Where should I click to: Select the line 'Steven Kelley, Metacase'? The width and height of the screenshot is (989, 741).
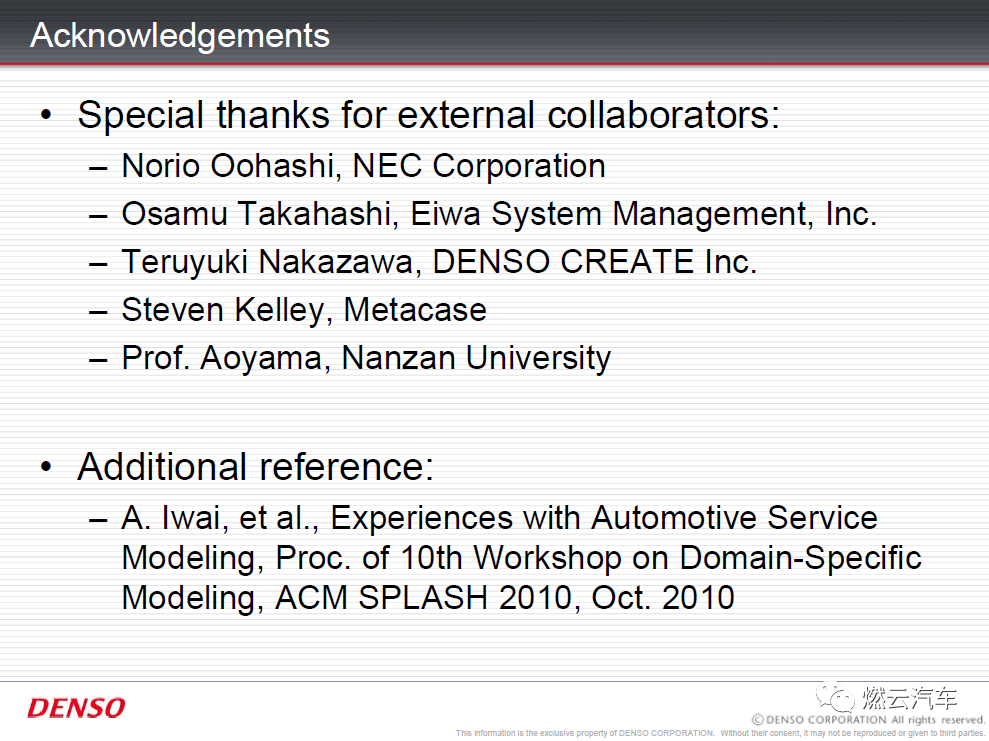pos(304,310)
